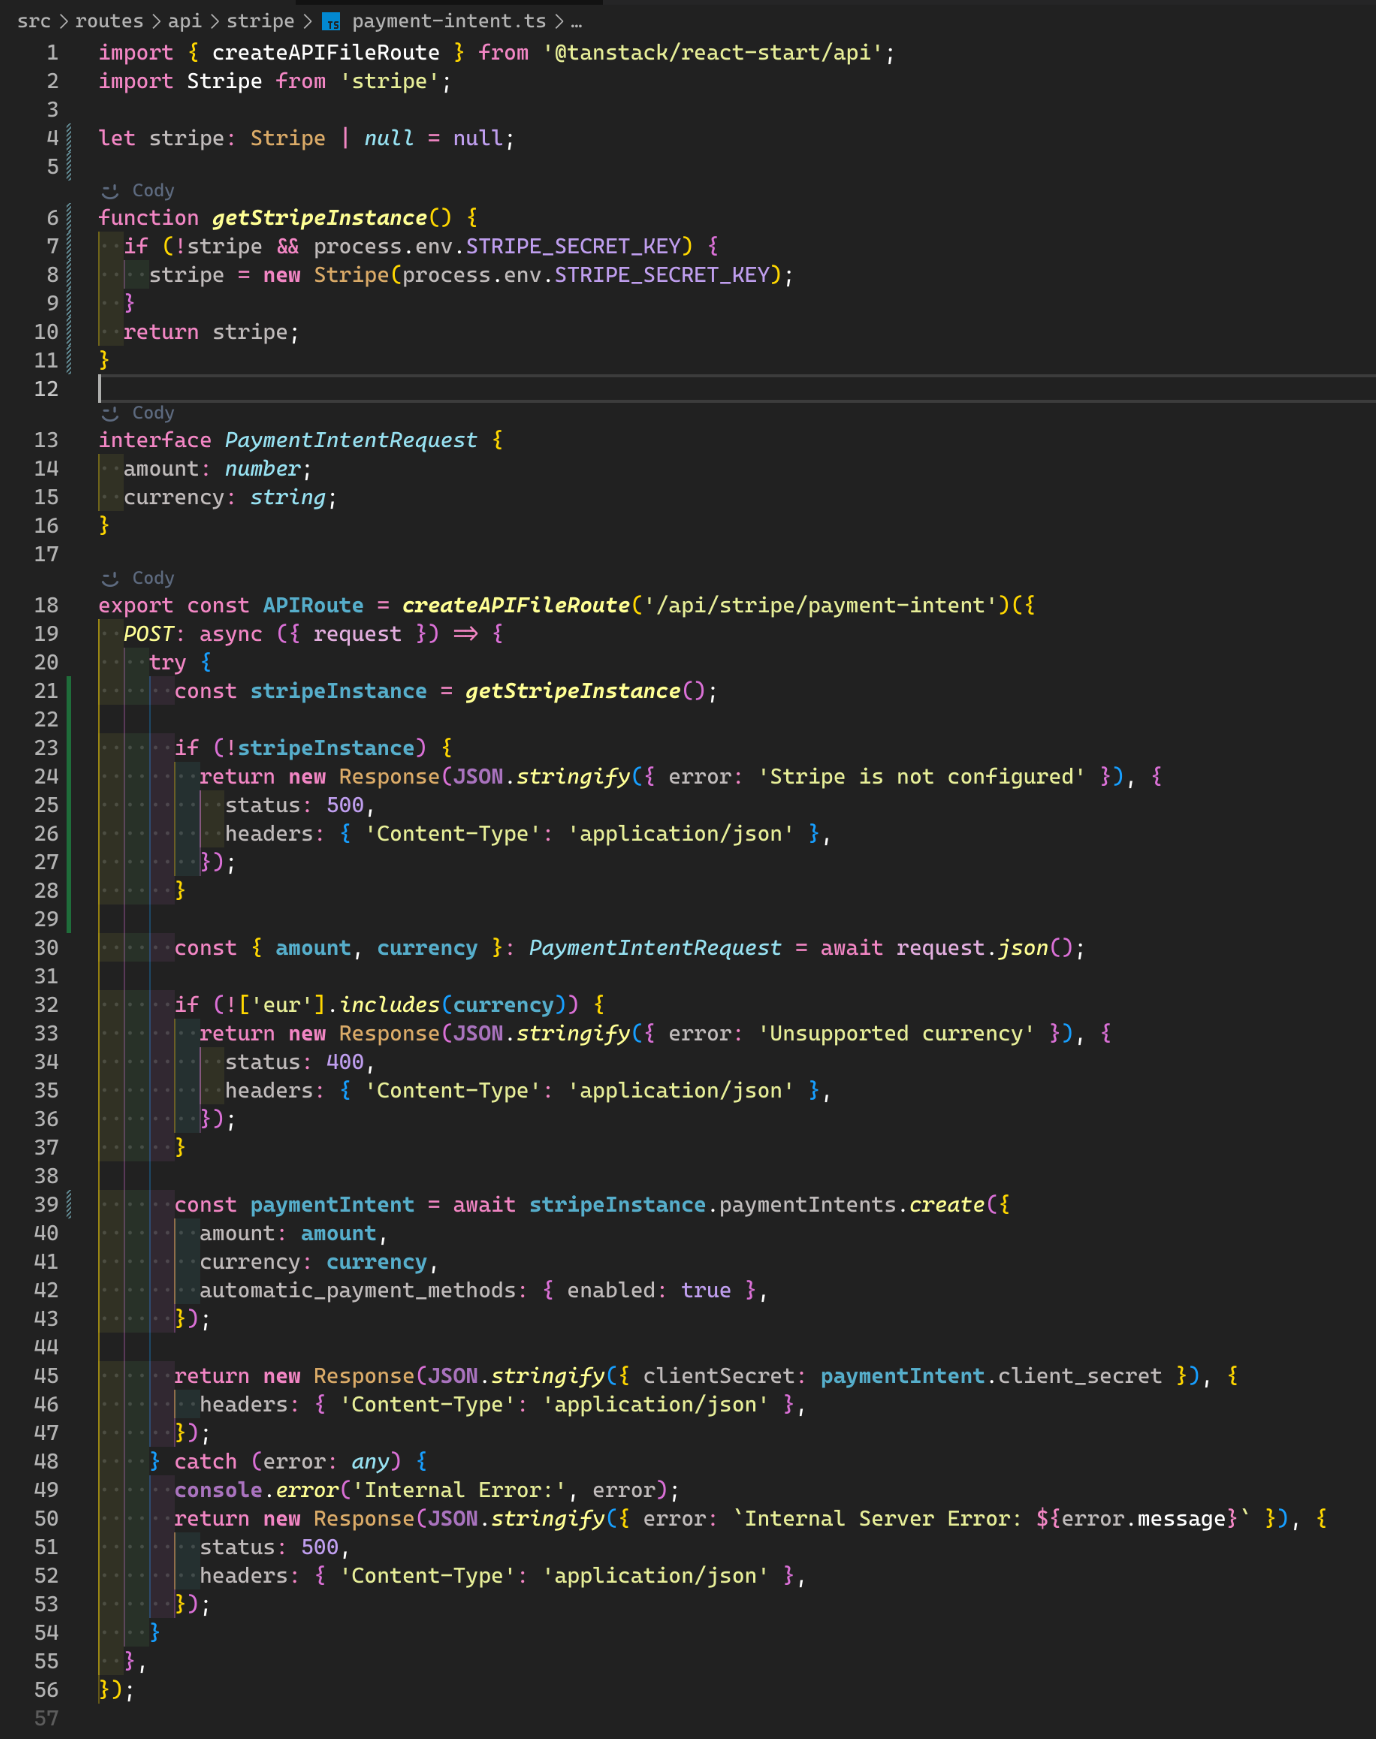
Task: Click 'console.error' call on line 49
Action: point(256,1490)
